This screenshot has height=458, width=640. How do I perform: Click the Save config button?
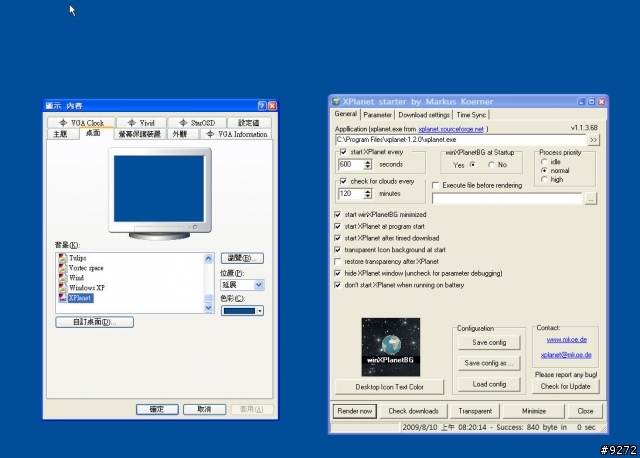[x=489, y=342]
